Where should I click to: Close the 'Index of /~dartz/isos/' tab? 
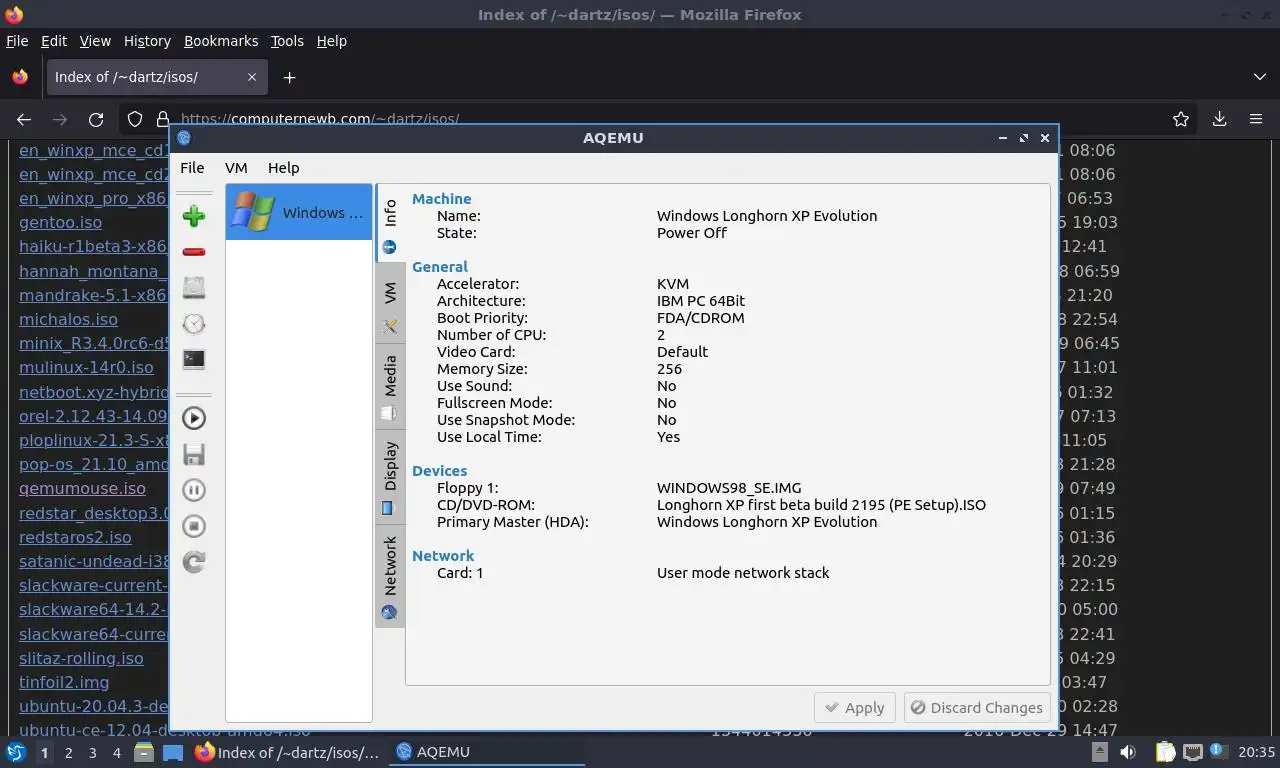pos(252,77)
